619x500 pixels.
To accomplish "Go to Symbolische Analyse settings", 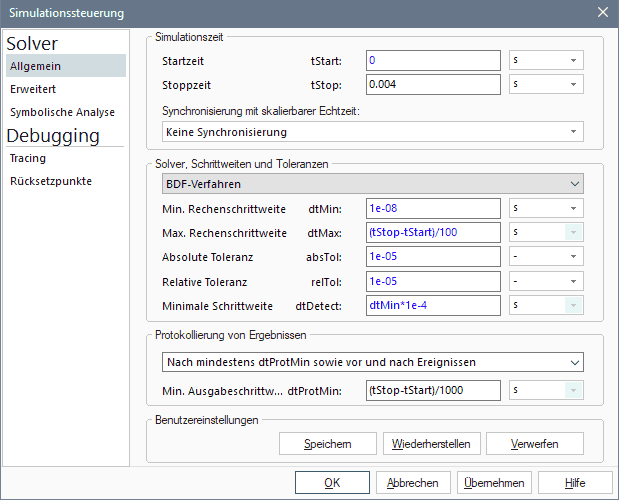I will tap(65, 112).
